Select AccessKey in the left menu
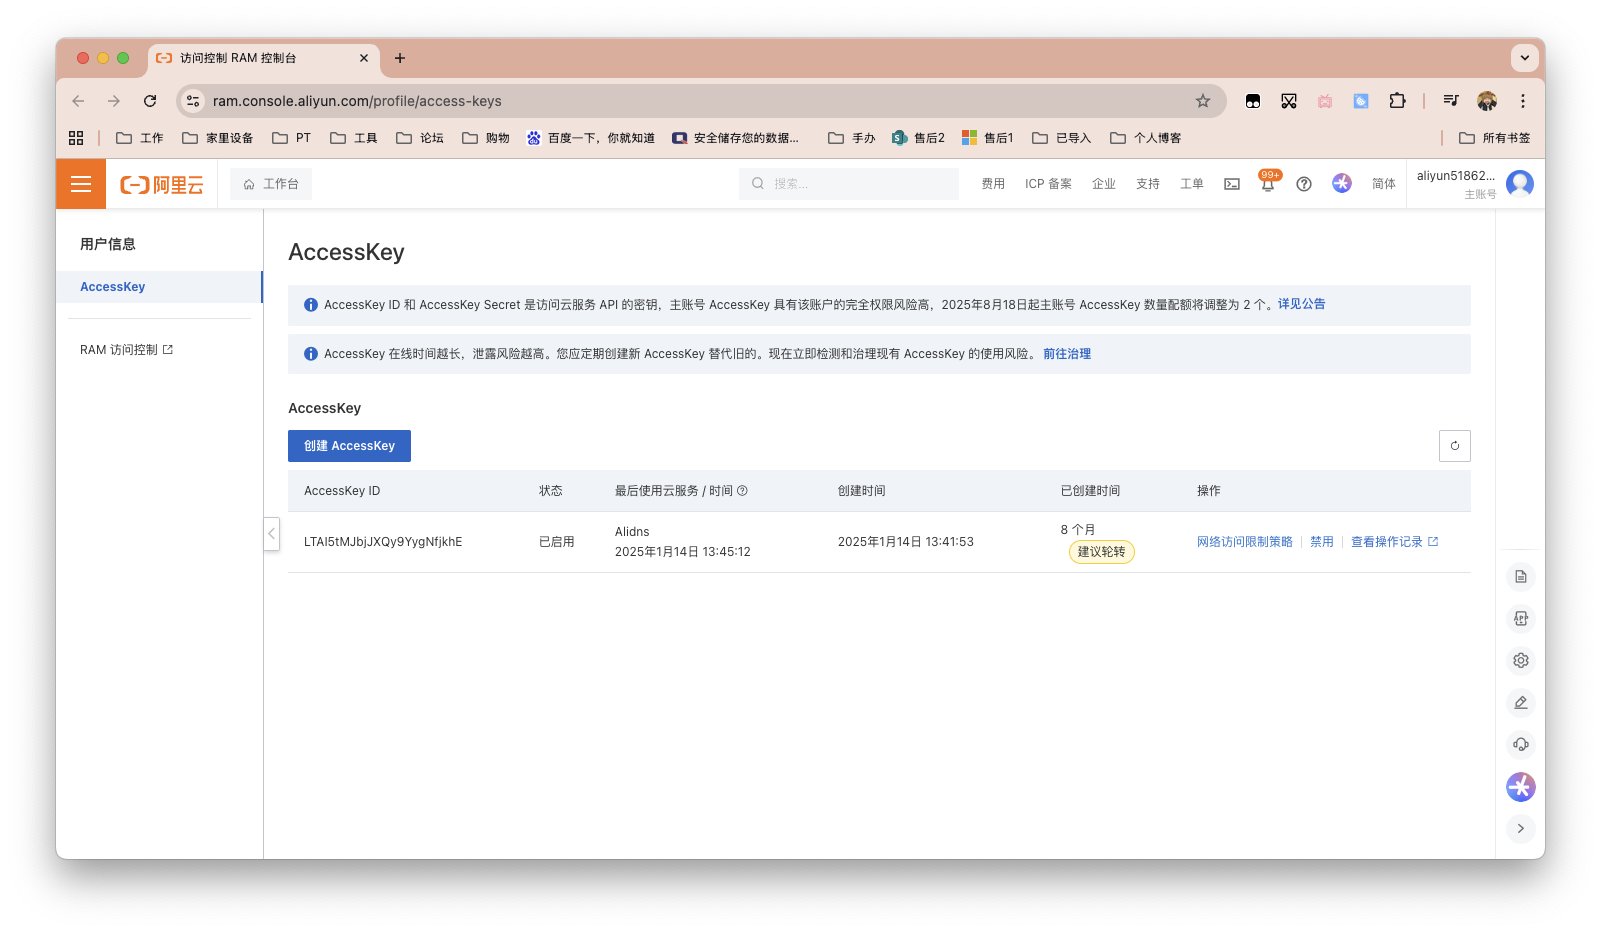Image resolution: width=1601 pixels, height=933 pixels. point(113,287)
